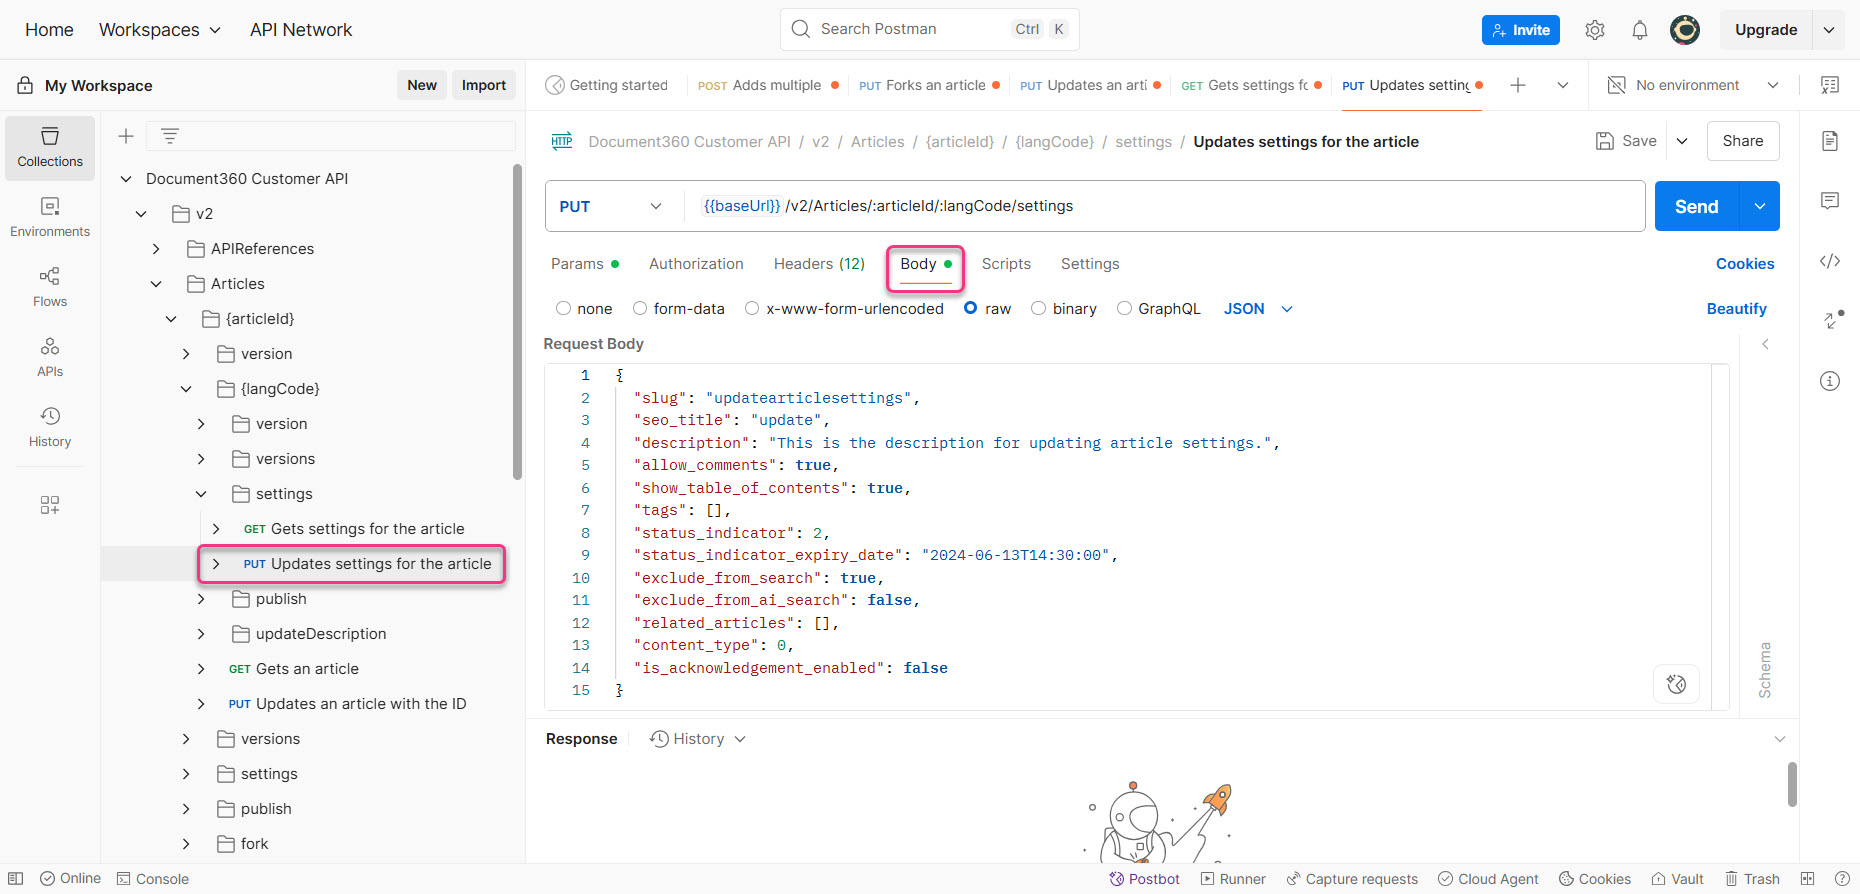The width and height of the screenshot is (1860, 894).
Task: Open Runner from the status bar
Action: click(x=1233, y=879)
